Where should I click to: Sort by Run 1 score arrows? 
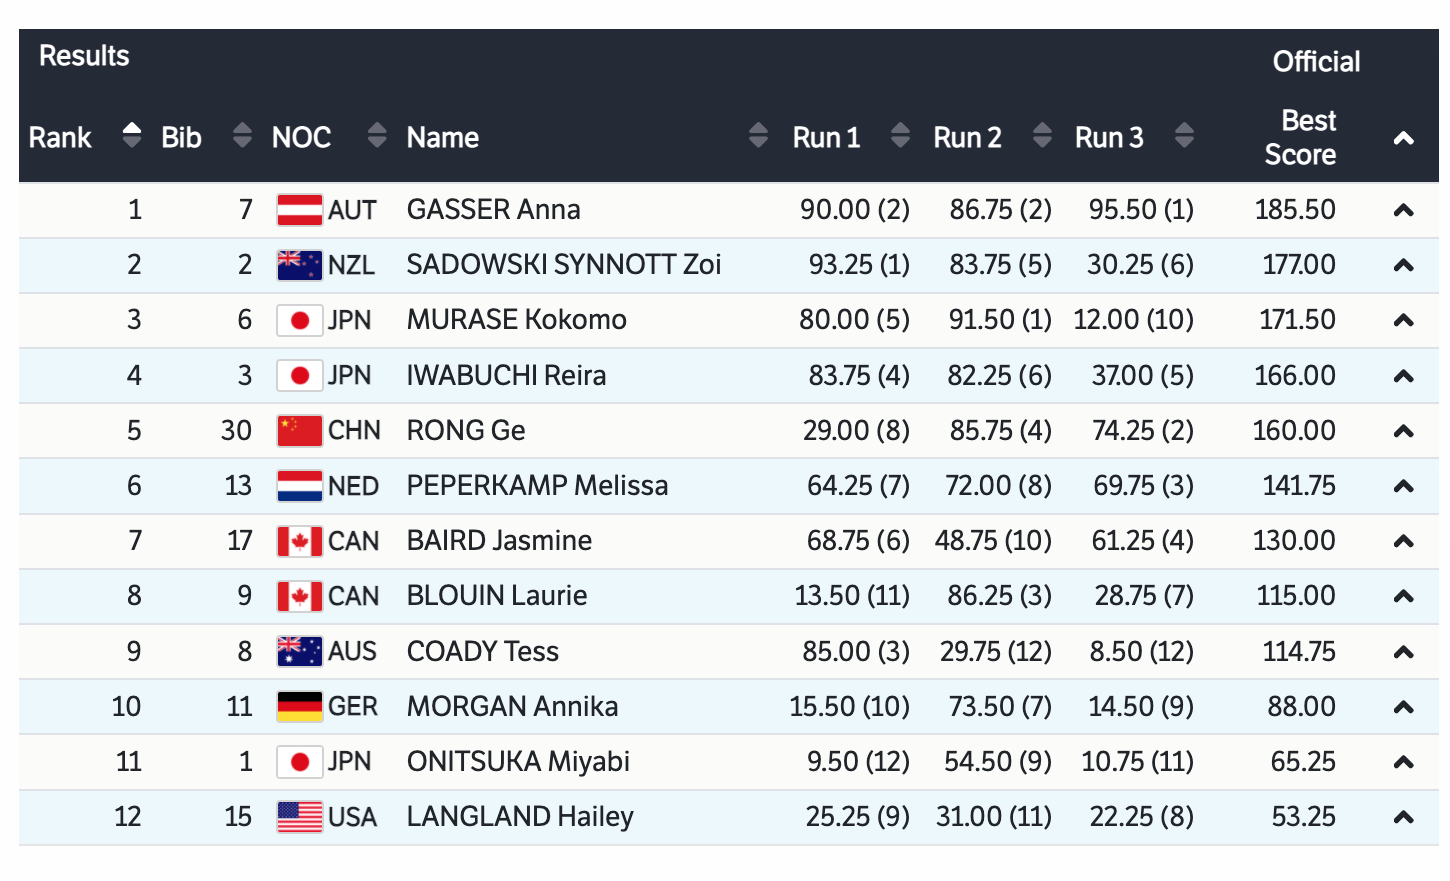(900, 136)
